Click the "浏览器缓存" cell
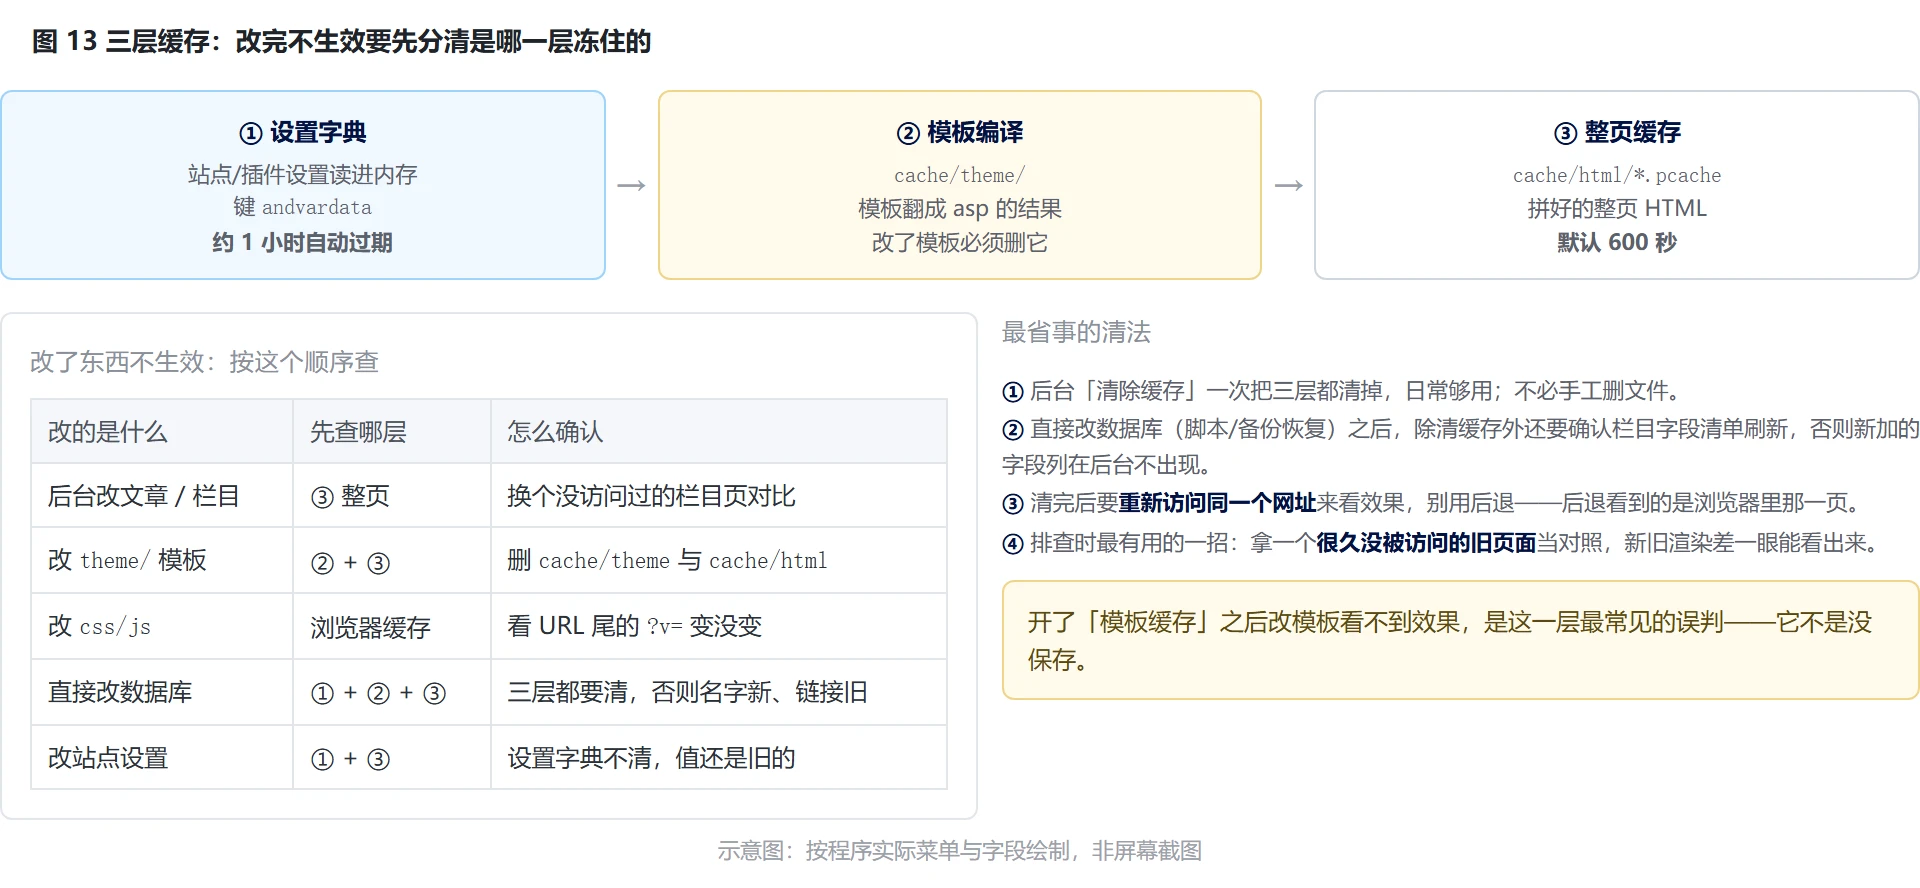 coord(392,626)
